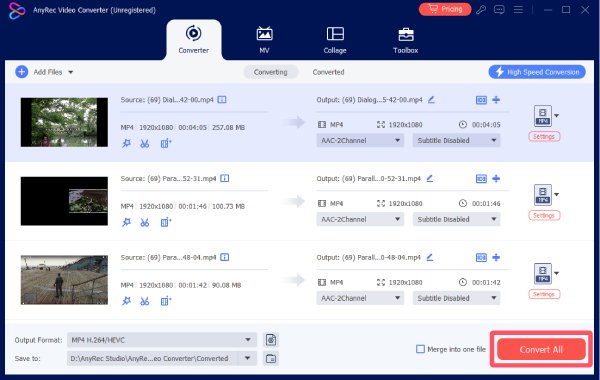
Task: Cut the 00:04:05 video with scissors
Action: (145, 144)
